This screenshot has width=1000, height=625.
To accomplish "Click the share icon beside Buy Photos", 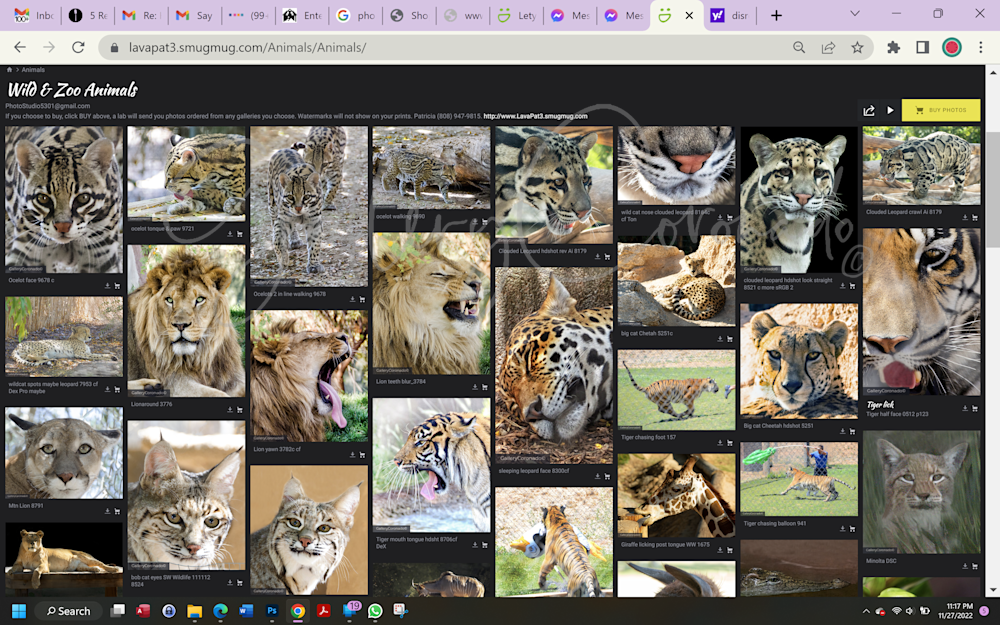I will pyautogui.click(x=869, y=111).
